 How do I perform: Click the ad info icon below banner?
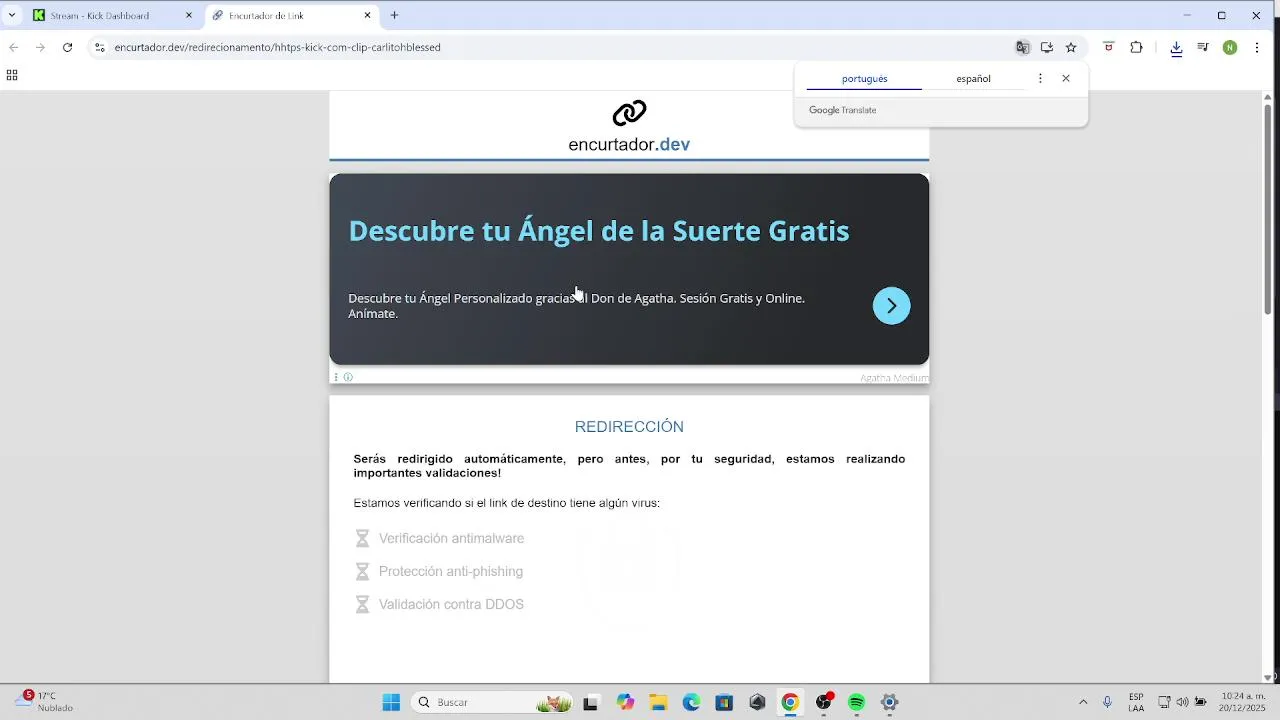point(348,377)
